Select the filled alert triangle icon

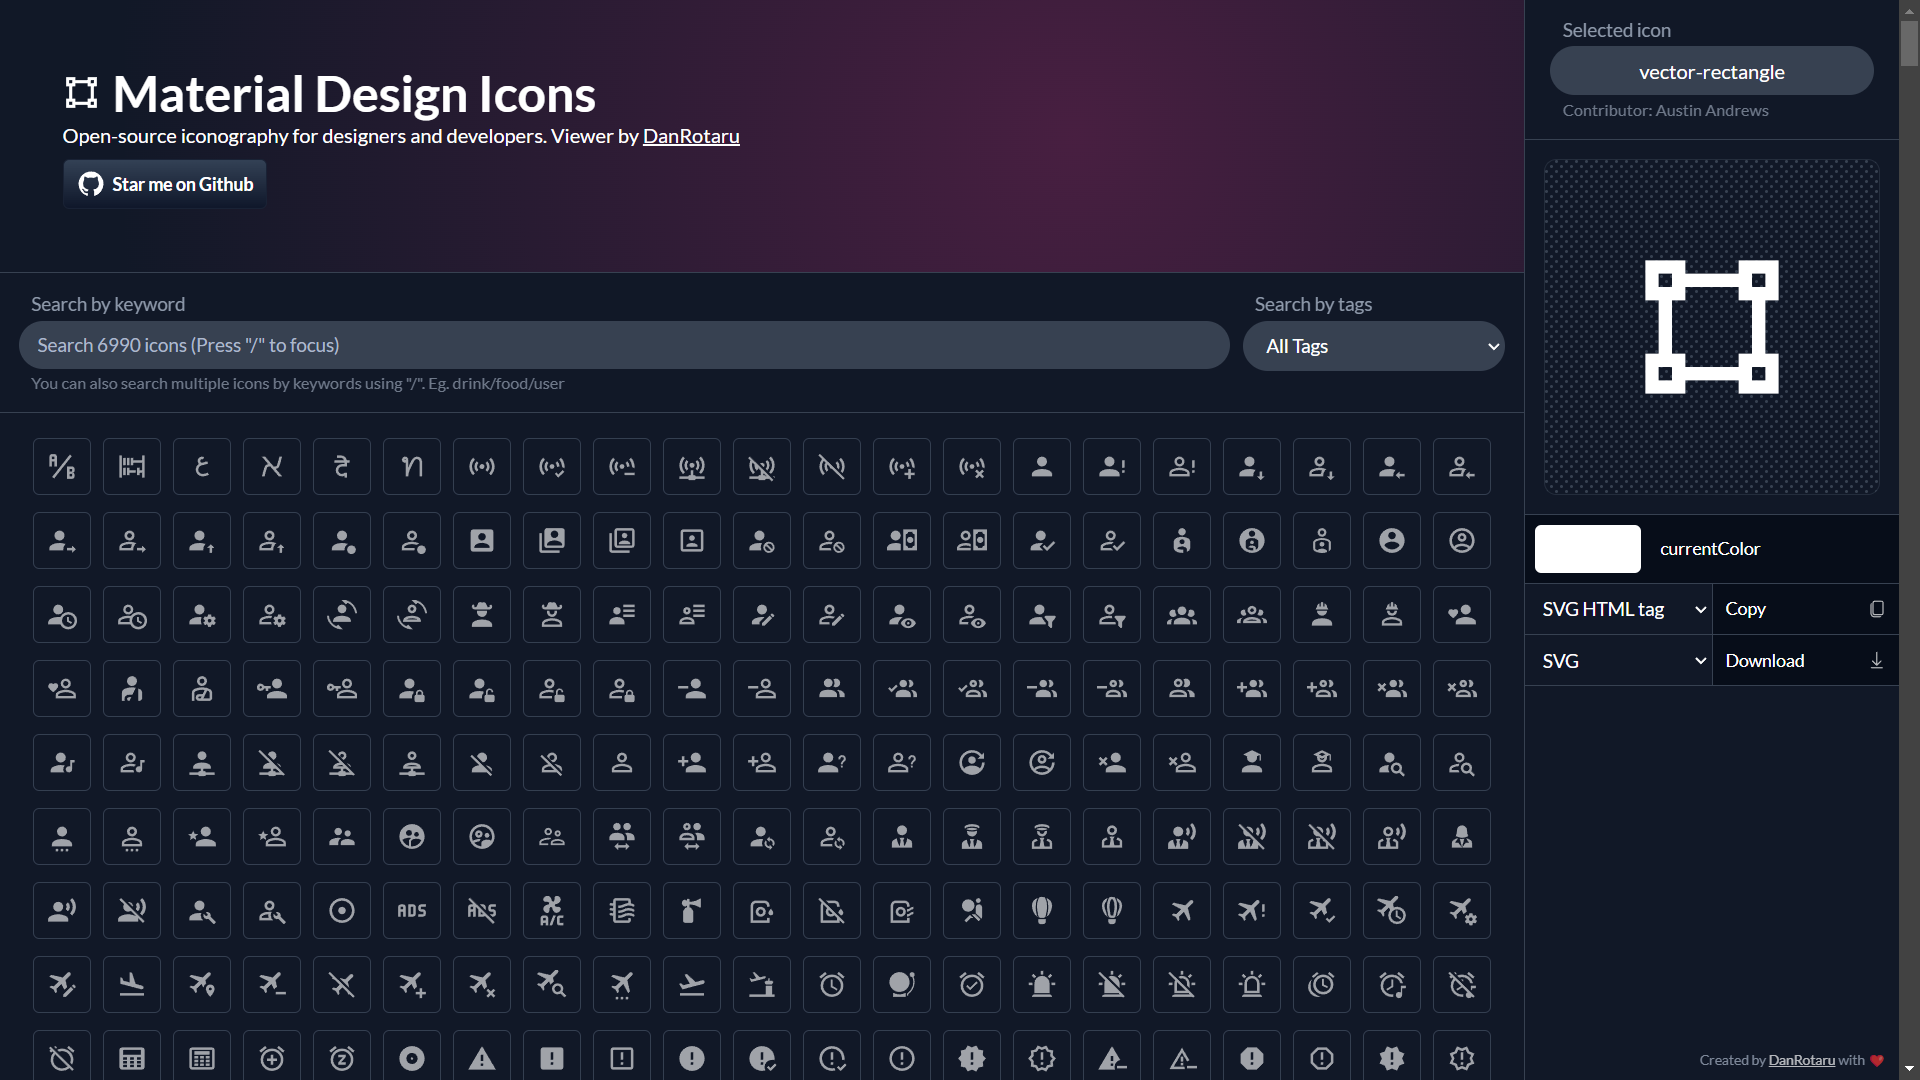coord(482,1058)
